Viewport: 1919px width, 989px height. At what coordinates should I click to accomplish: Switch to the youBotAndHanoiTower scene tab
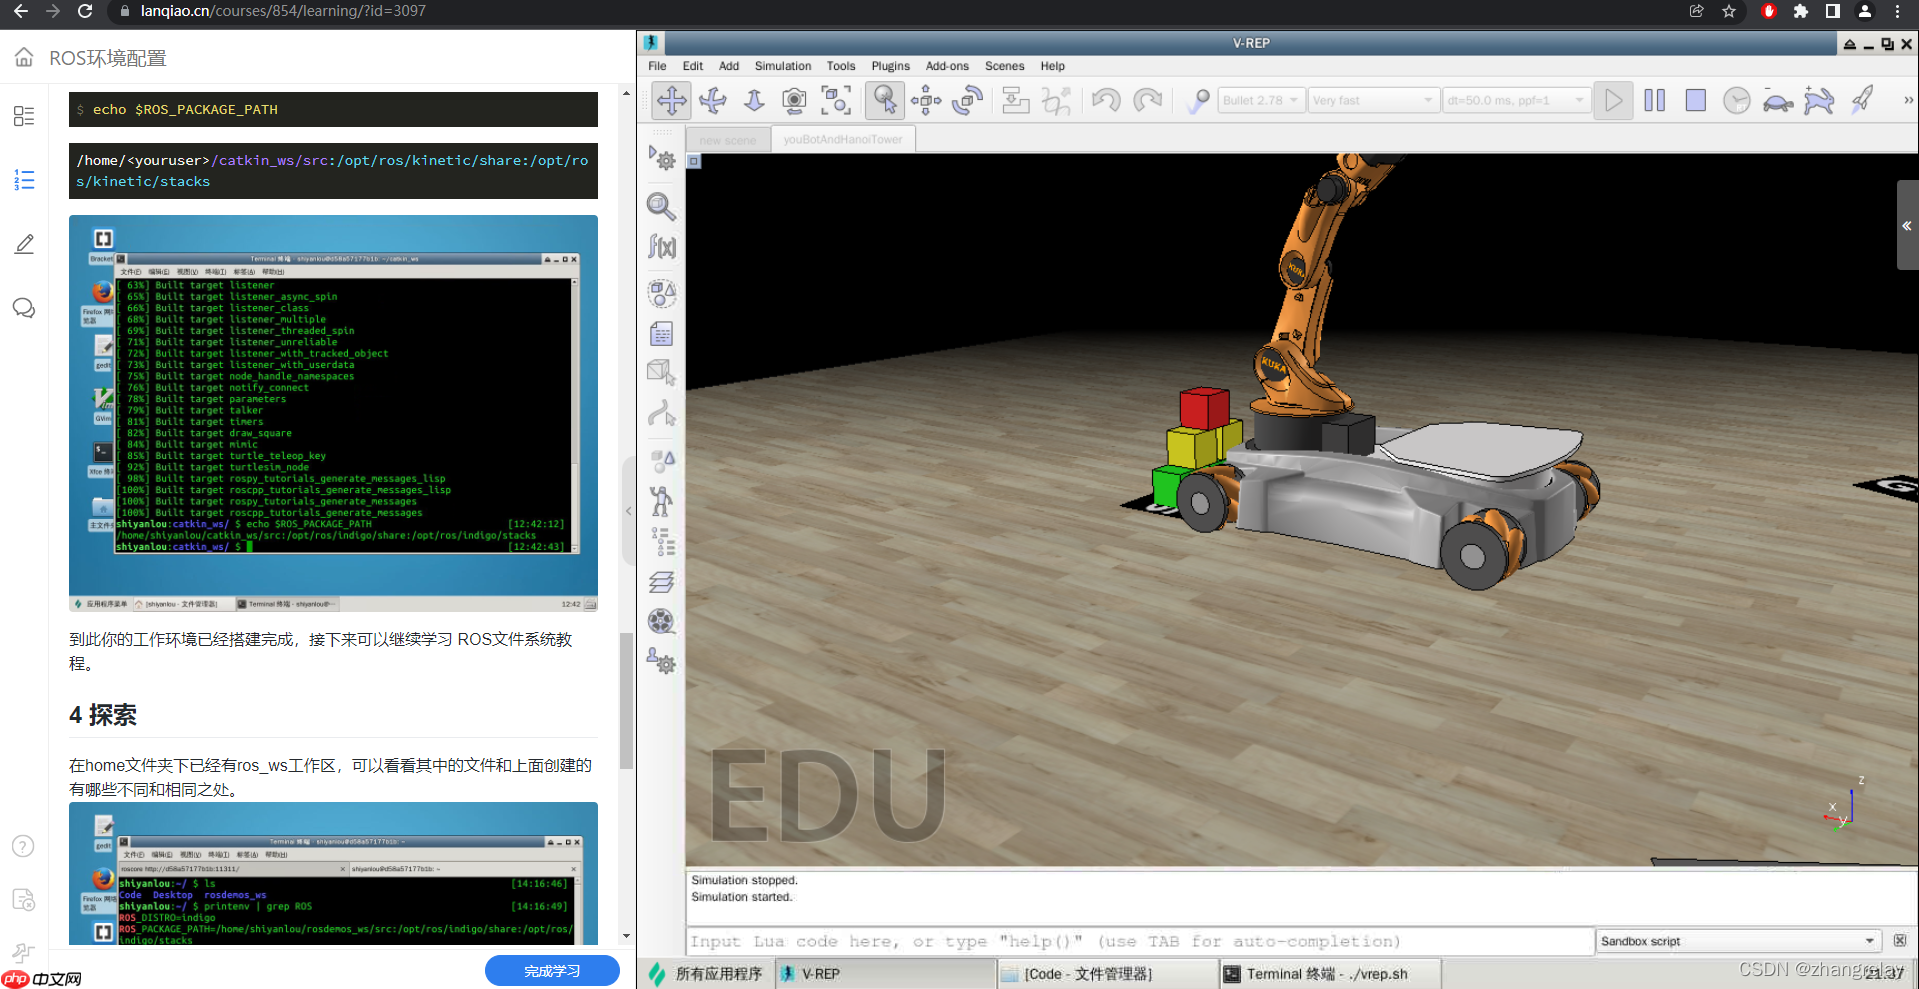[x=843, y=138]
